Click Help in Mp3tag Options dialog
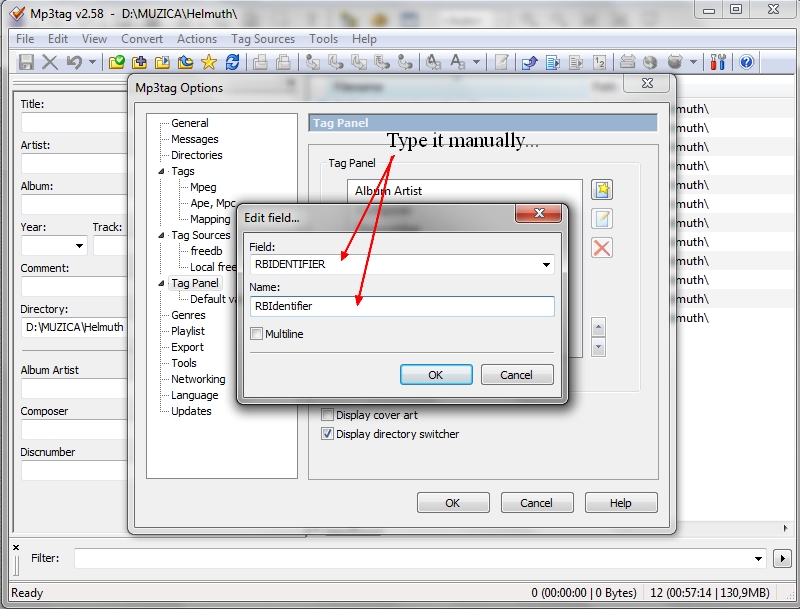The height and width of the screenshot is (609, 800). (621, 503)
